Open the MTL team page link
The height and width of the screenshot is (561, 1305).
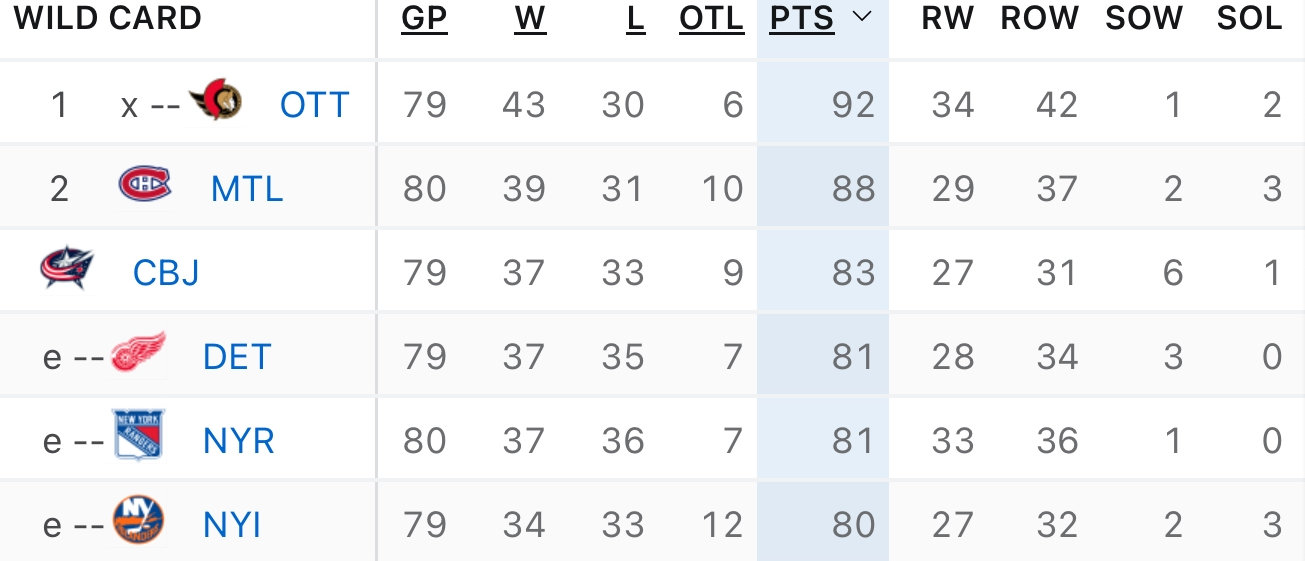(247, 188)
